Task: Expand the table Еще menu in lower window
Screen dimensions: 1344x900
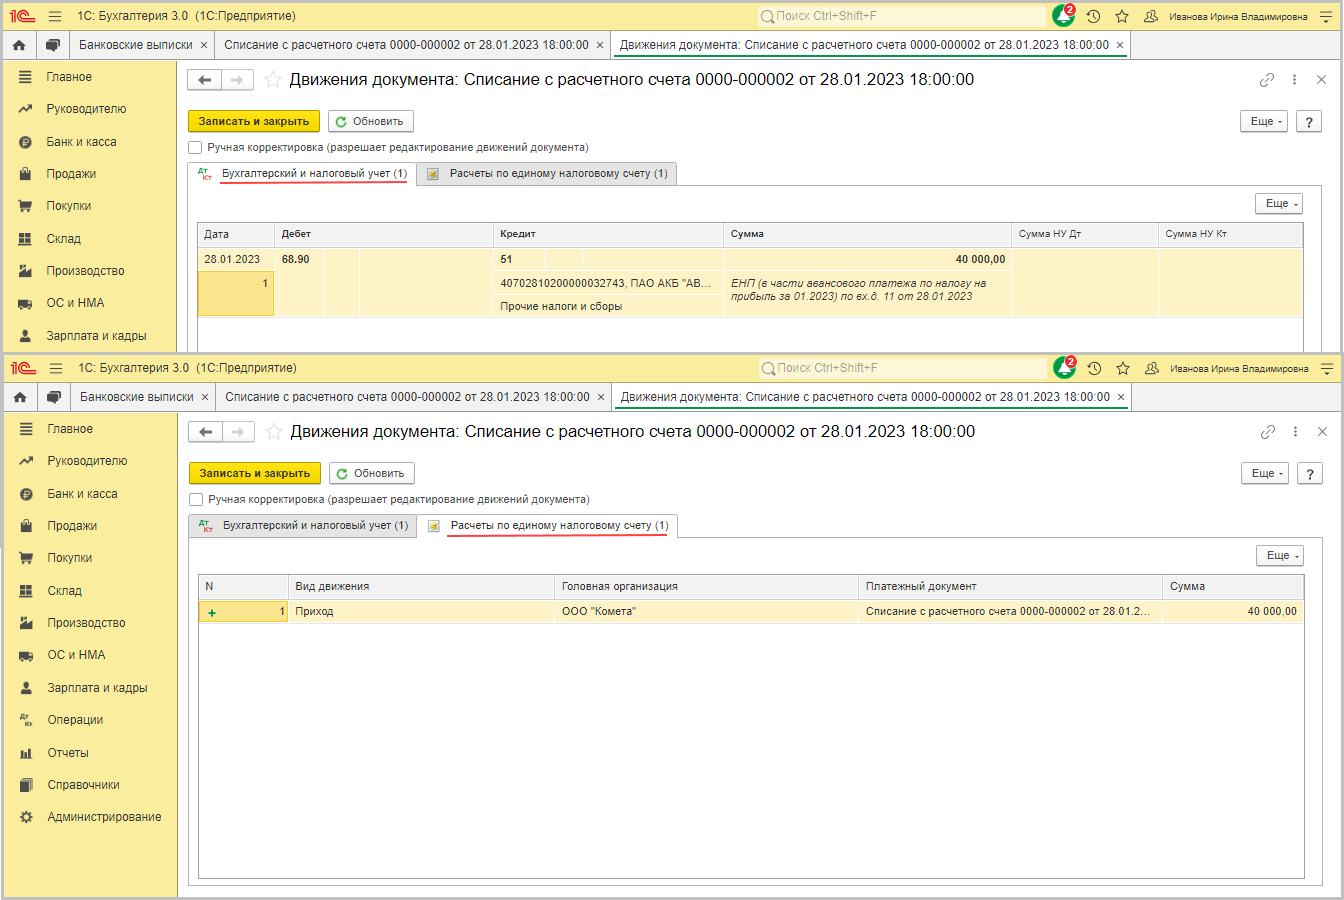Action: coord(1280,555)
